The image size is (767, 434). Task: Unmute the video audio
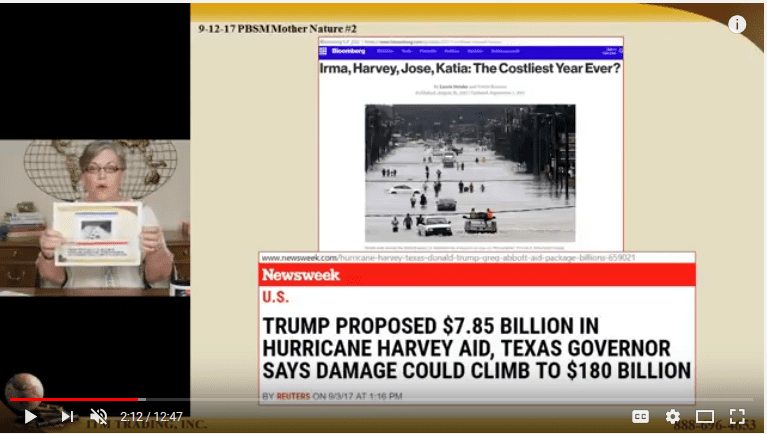click(x=98, y=416)
